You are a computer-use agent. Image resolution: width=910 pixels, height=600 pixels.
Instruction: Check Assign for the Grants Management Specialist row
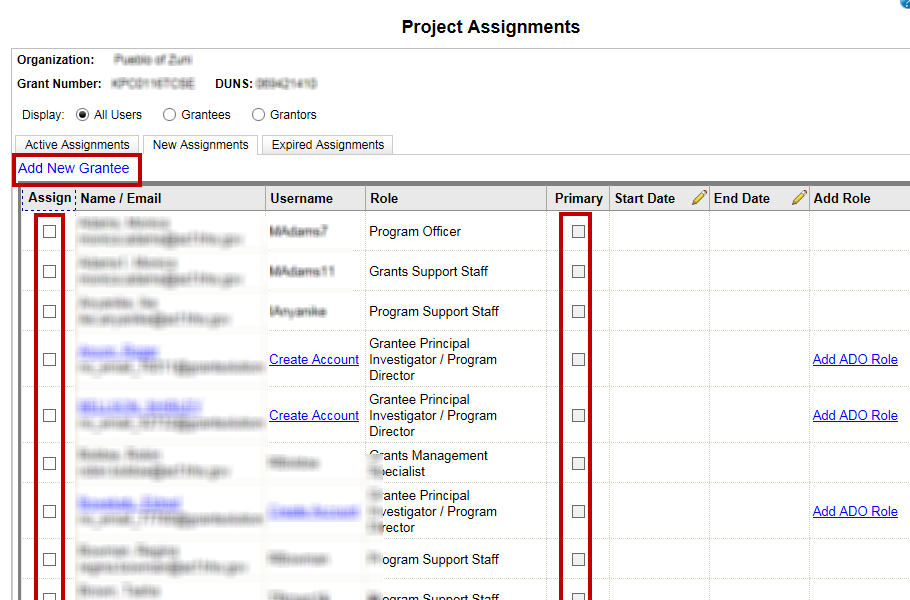point(49,463)
